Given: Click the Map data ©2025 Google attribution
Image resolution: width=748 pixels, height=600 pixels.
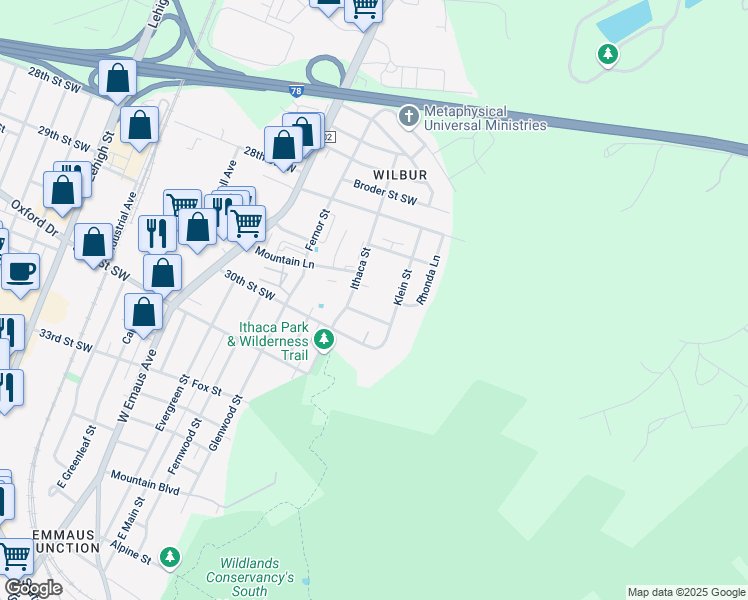Looking at the screenshot, I should [x=686, y=592].
